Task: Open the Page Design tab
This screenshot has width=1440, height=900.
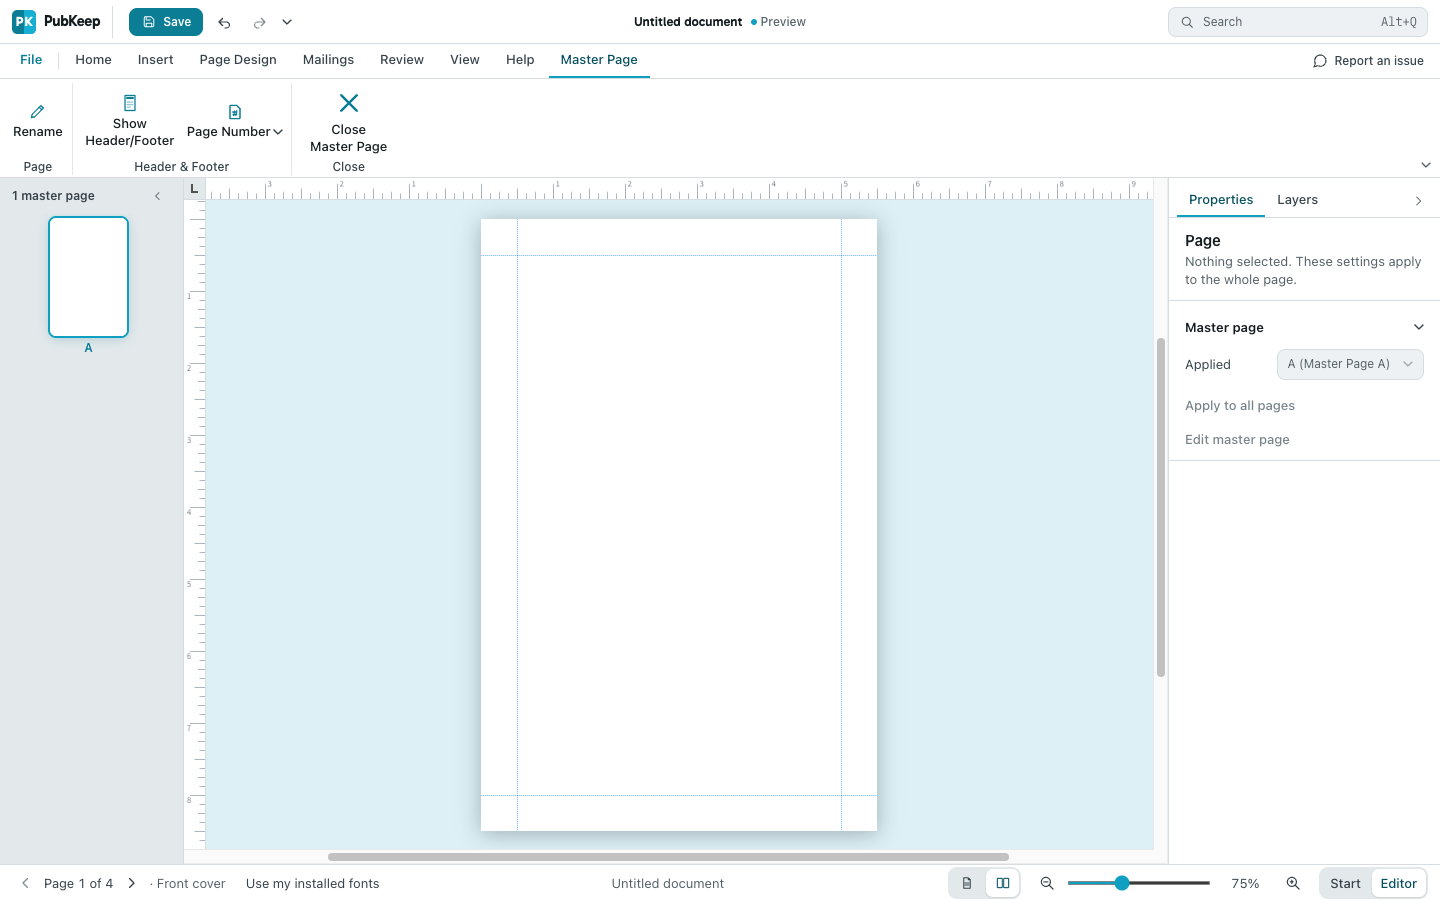Action: (x=238, y=60)
